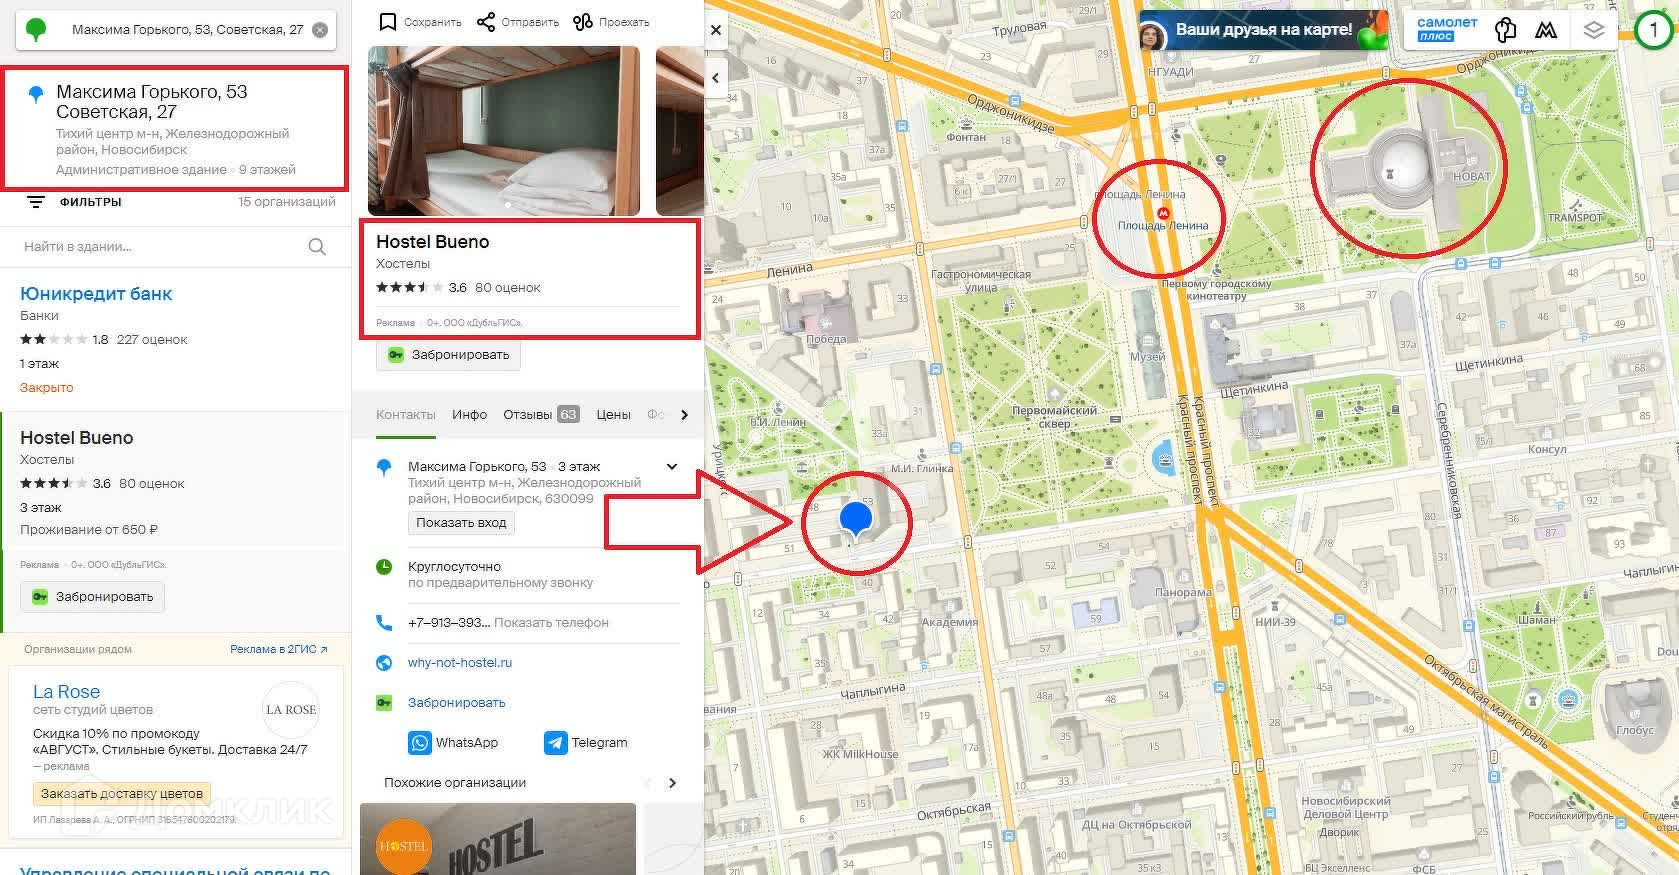
Task: Open the similar hostel photo at the bottom
Action: coord(498,838)
